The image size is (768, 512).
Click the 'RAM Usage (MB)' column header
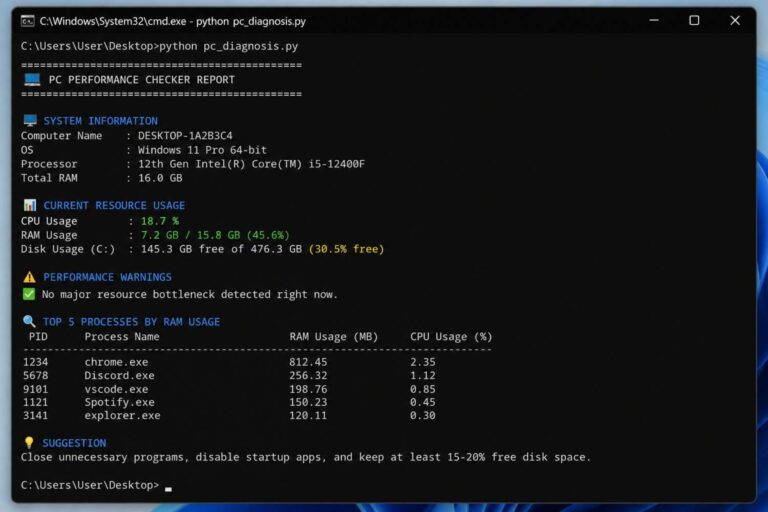[x=334, y=337]
